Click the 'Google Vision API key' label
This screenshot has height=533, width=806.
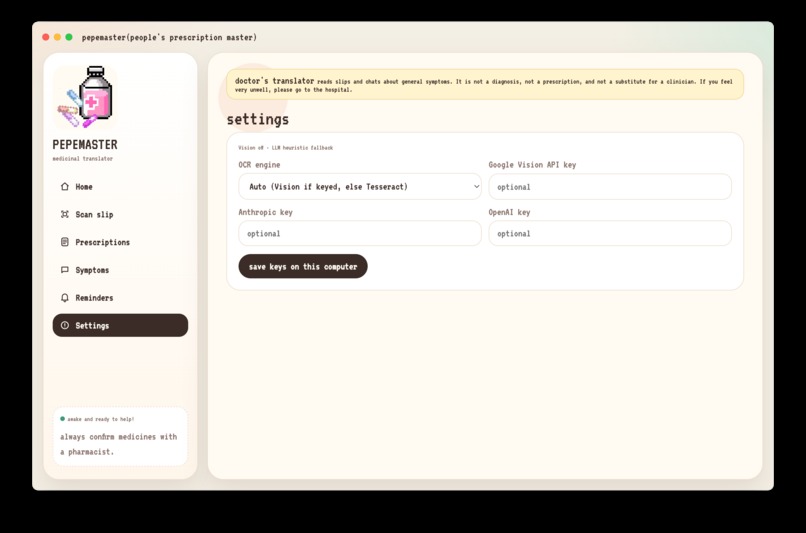pyautogui.click(x=532, y=165)
